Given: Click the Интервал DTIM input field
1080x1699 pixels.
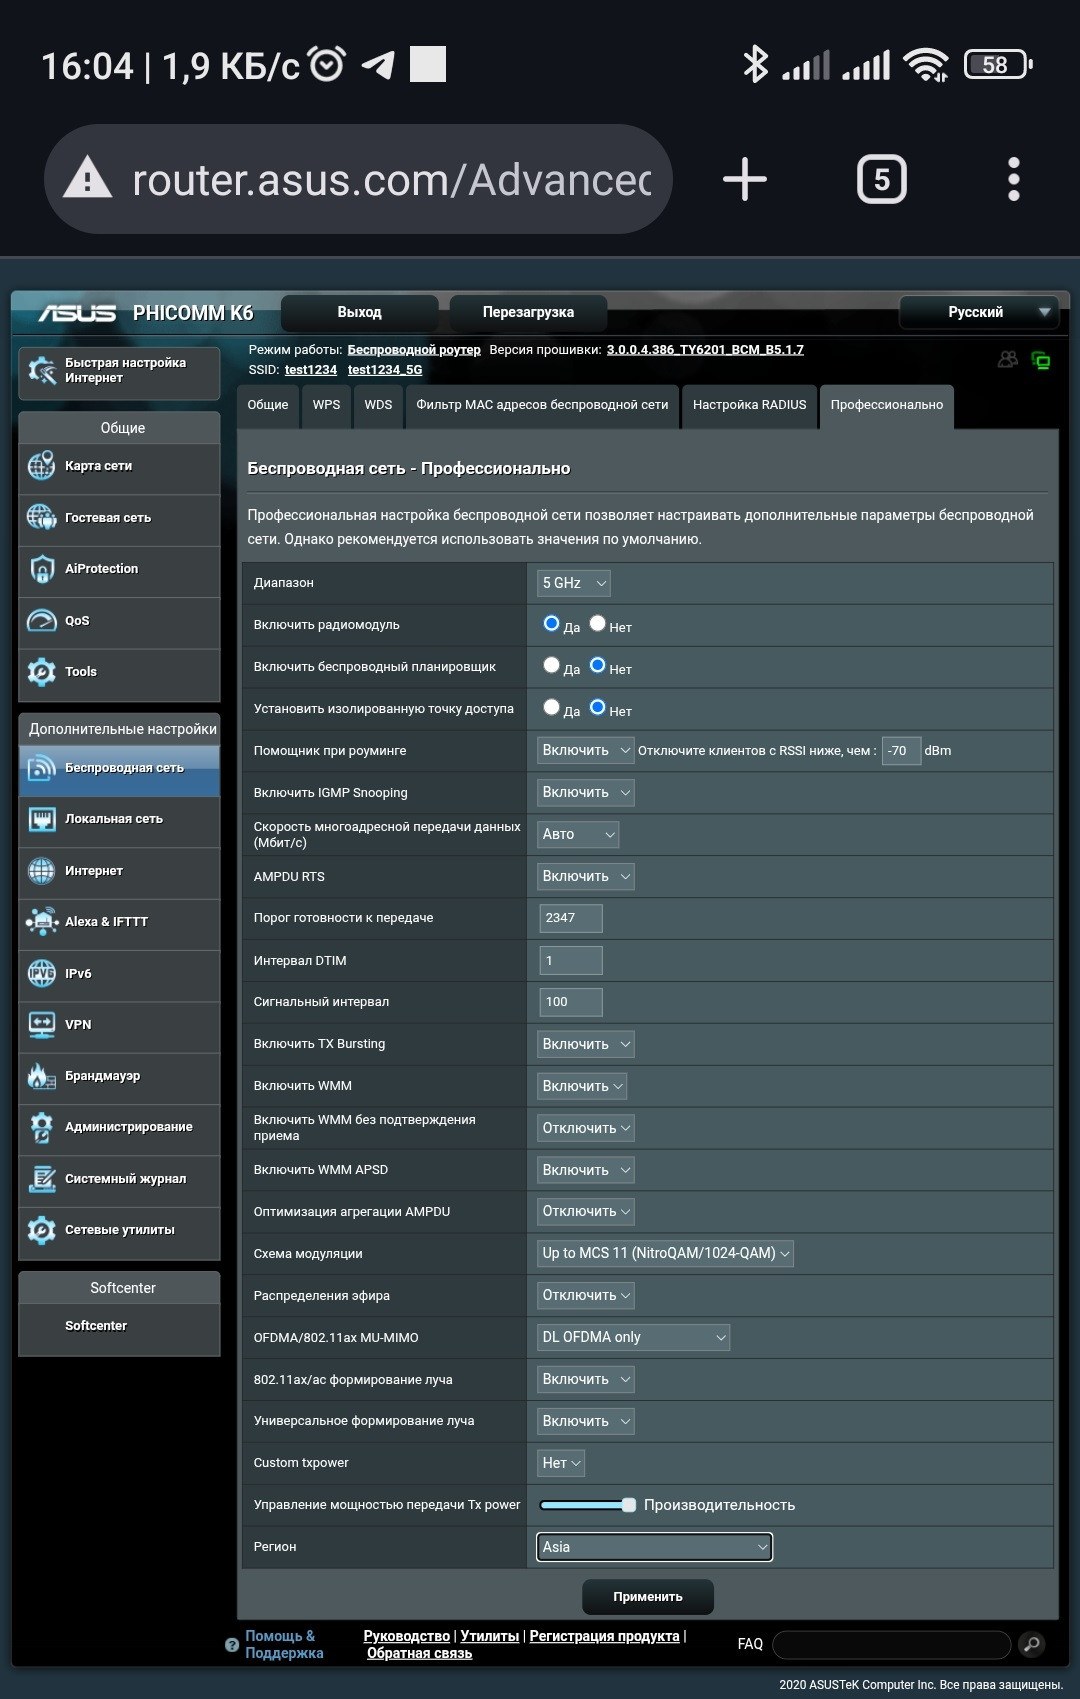Looking at the screenshot, I should pos(570,961).
